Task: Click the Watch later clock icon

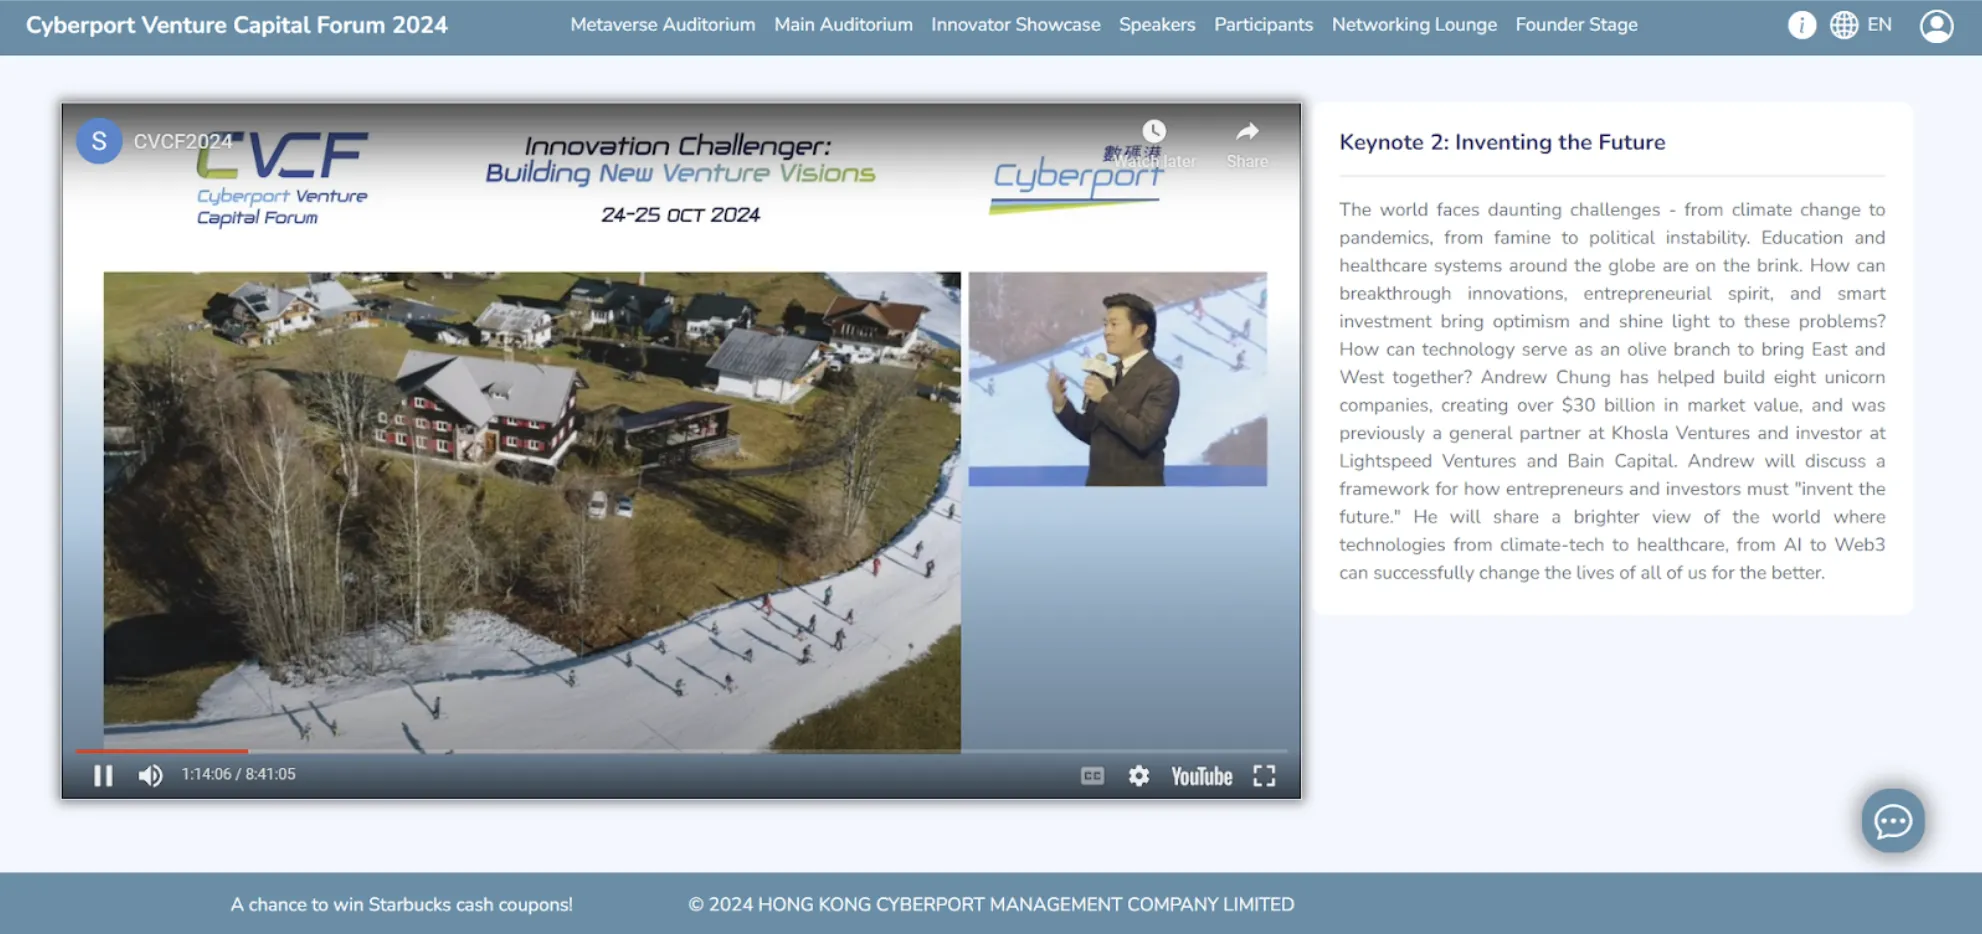Action: point(1154,131)
